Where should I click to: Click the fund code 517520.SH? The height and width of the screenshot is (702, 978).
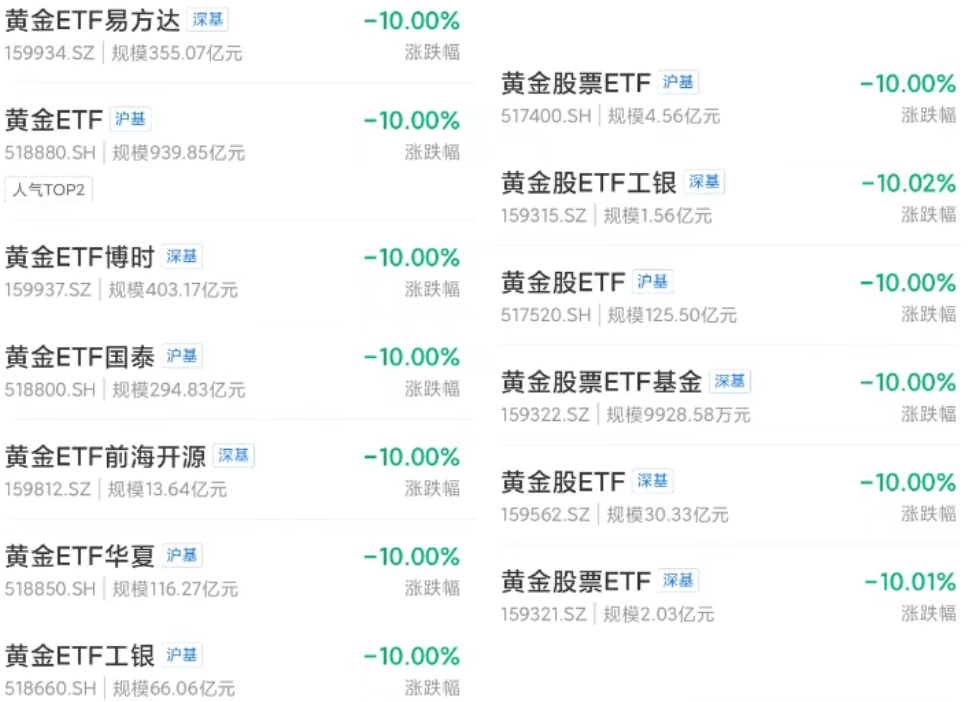tap(546, 315)
